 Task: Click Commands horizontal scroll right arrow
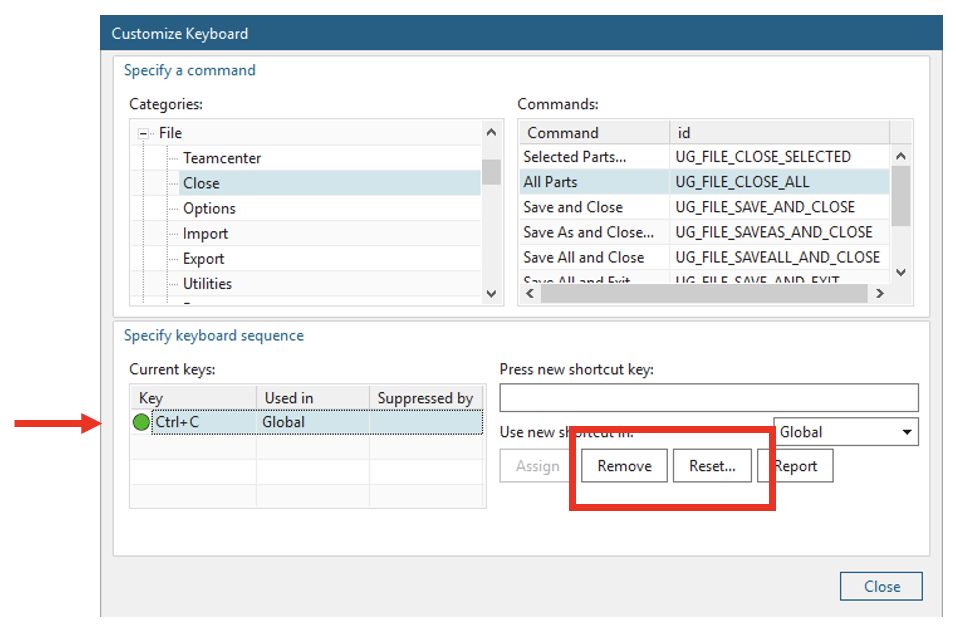point(879,294)
